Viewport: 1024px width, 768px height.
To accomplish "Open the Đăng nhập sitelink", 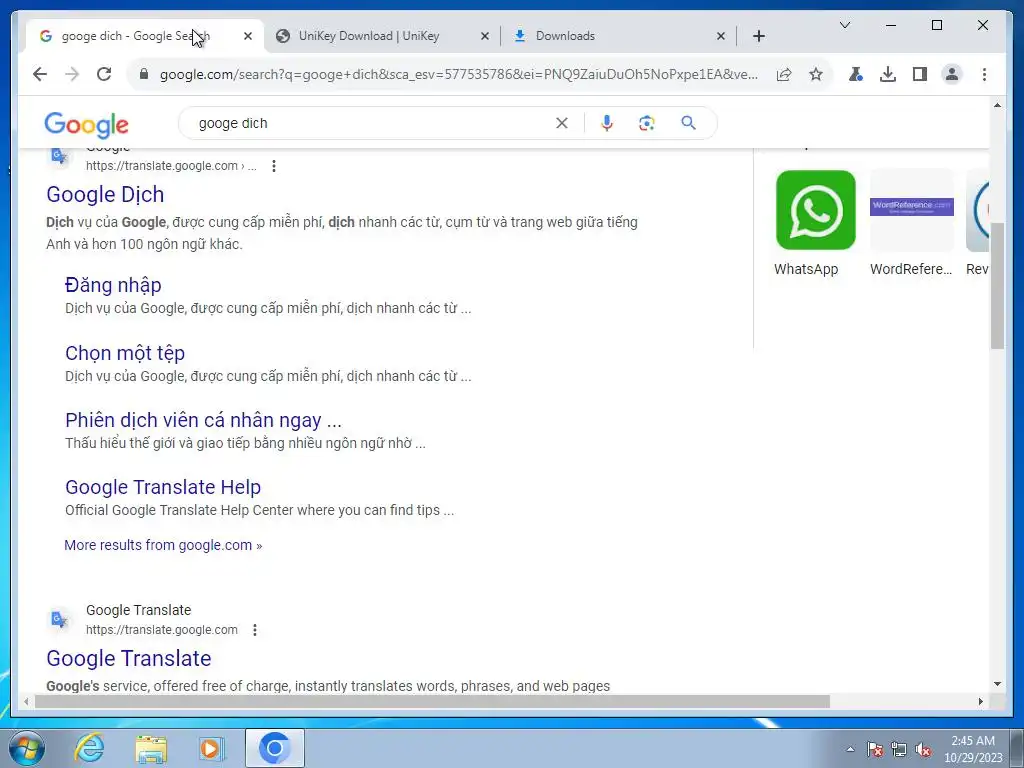I will click(113, 285).
